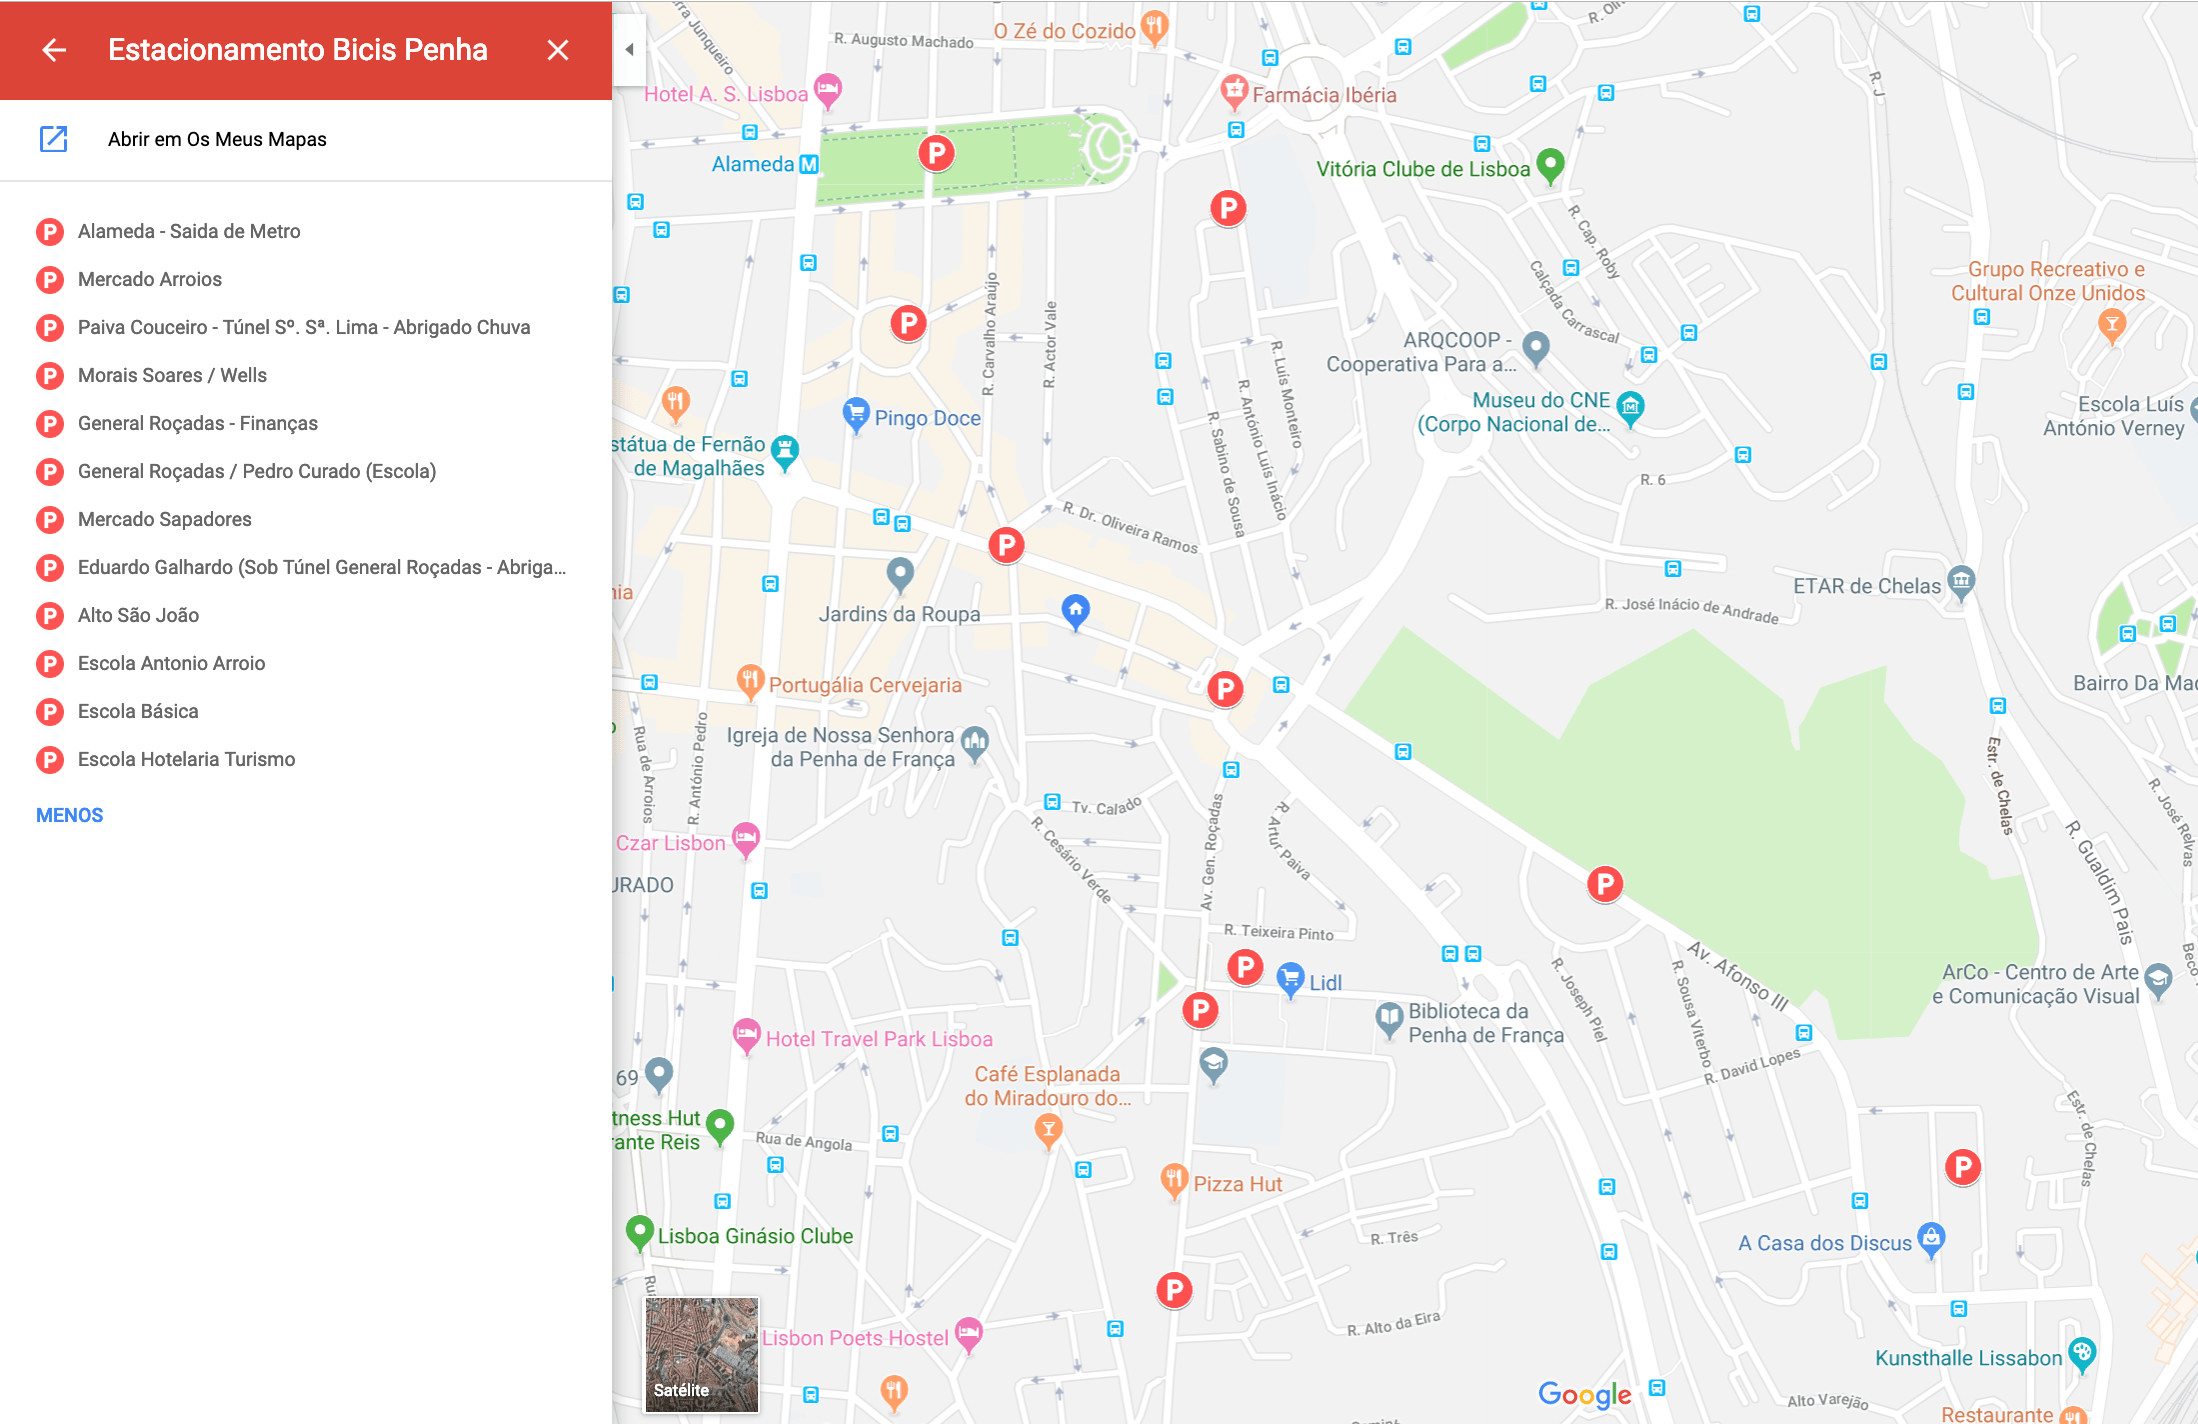2198x1424 pixels.
Task: Click parking marker on R. Dr. Oliveira Ramos
Action: tap(1007, 545)
